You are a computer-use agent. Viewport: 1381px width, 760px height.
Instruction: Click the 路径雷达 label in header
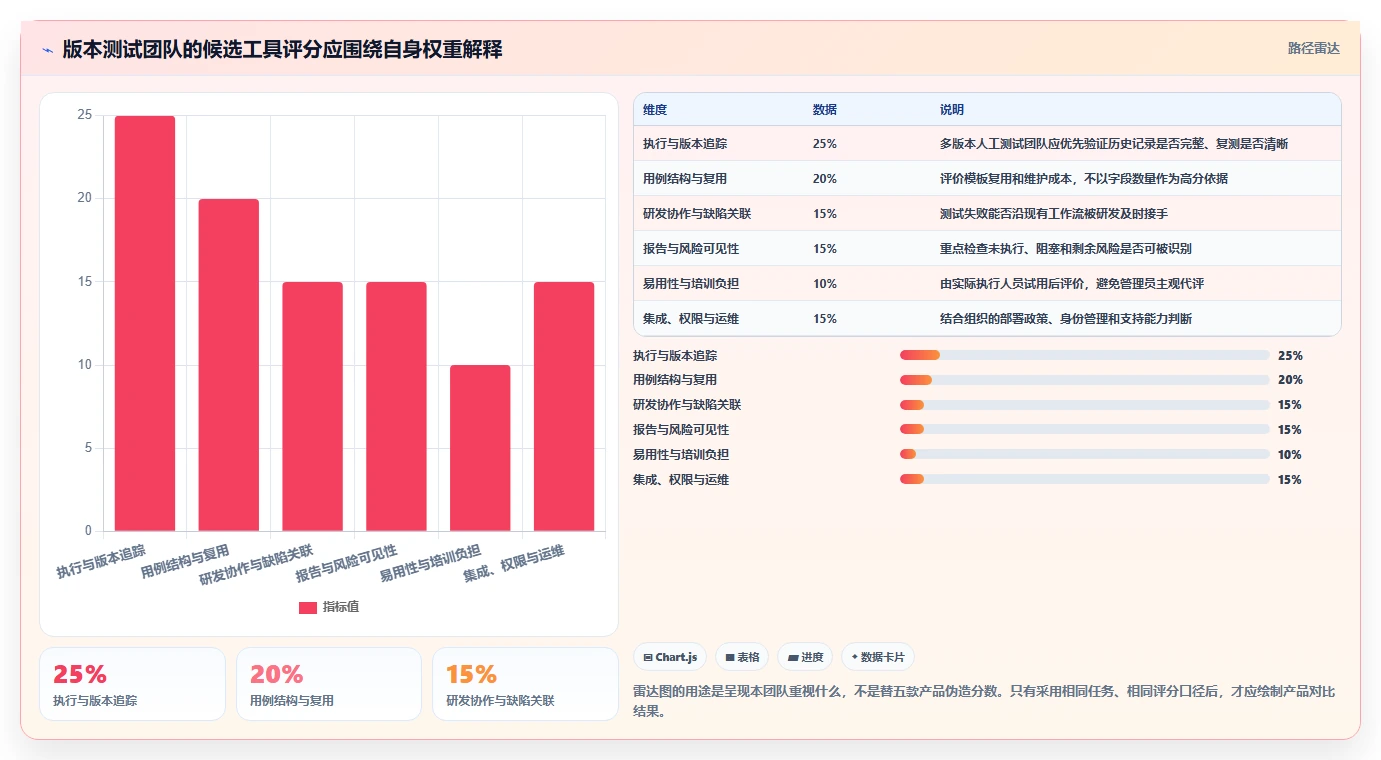1313,48
